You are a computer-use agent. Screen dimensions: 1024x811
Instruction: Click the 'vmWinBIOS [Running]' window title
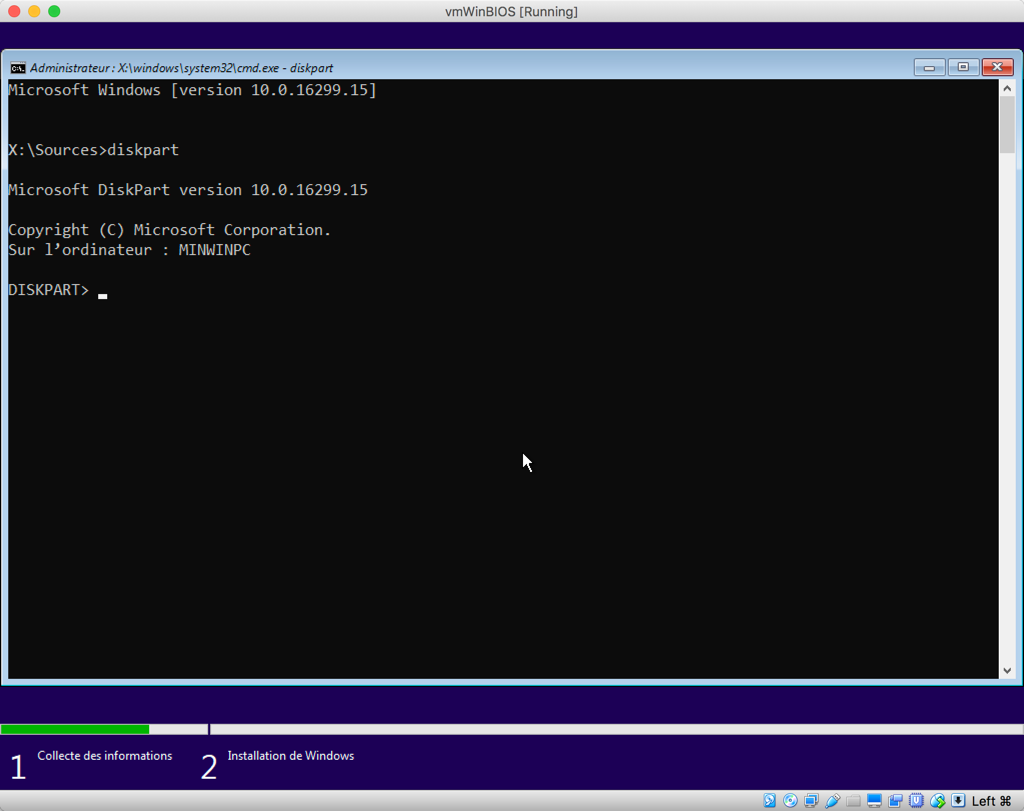click(511, 12)
